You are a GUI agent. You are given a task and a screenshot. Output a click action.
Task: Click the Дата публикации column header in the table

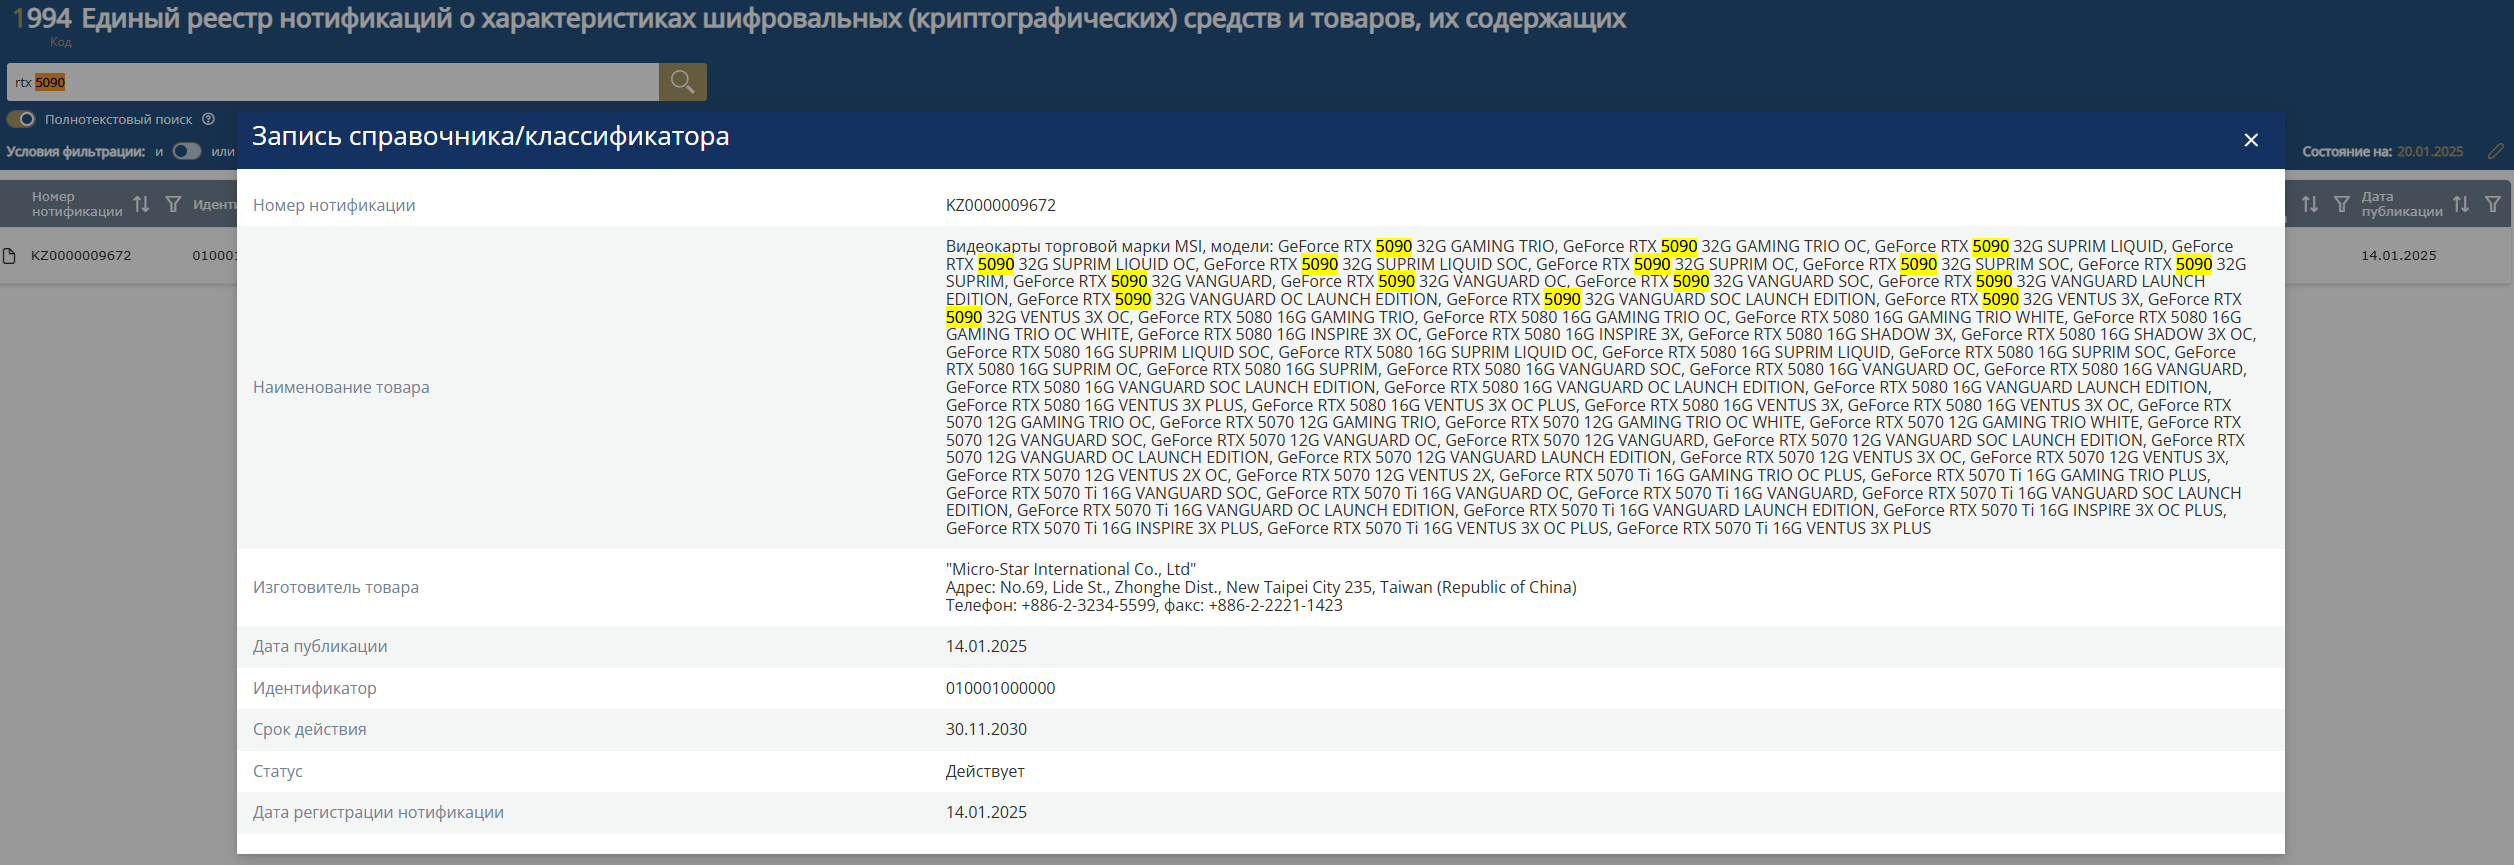tap(2402, 204)
